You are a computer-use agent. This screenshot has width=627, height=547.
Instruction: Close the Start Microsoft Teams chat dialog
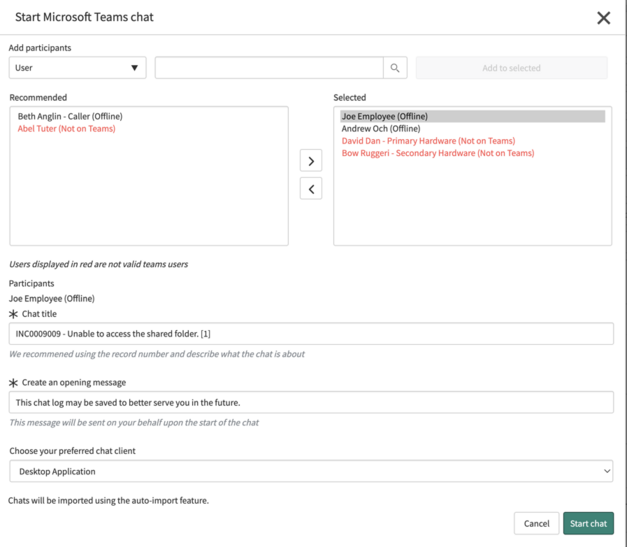click(603, 18)
